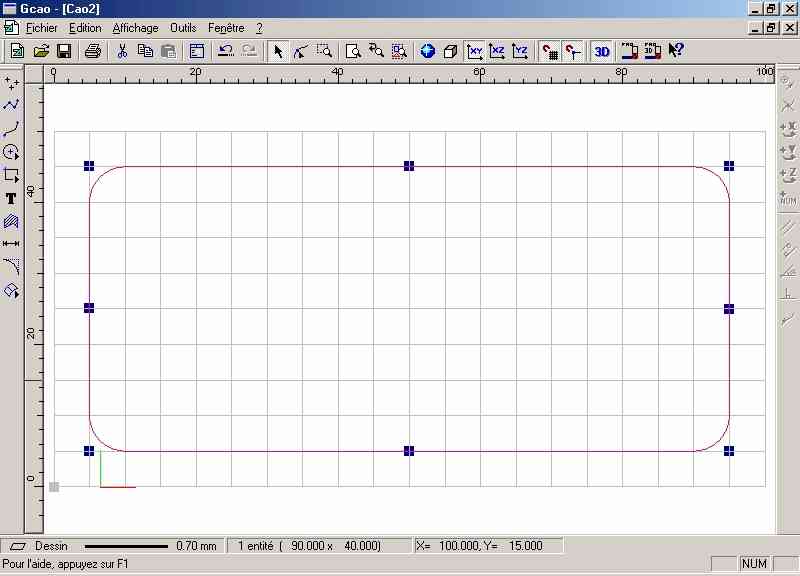The height and width of the screenshot is (576, 800).
Task: Click the Print icon
Action: [93, 51]
